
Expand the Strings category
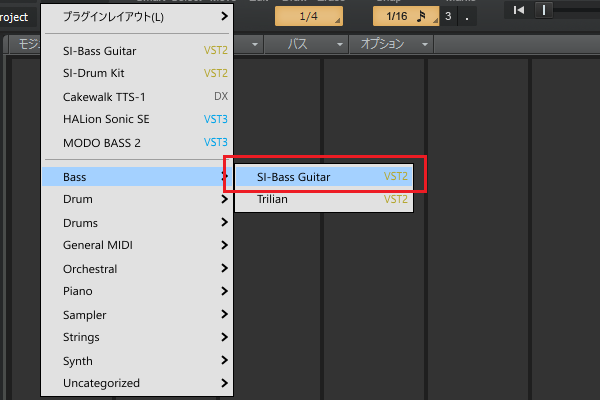tap(137, 337)
